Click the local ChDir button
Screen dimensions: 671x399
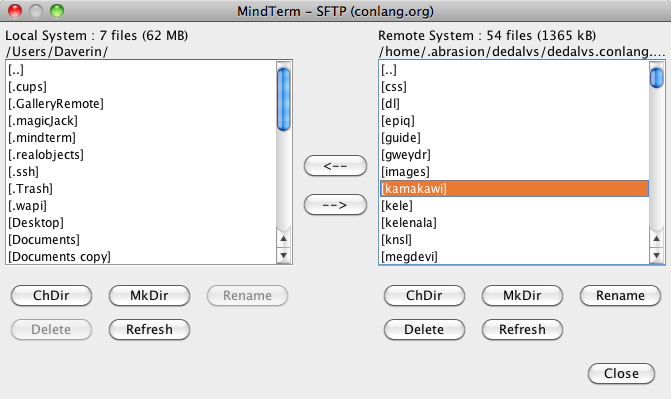point(51,295)
